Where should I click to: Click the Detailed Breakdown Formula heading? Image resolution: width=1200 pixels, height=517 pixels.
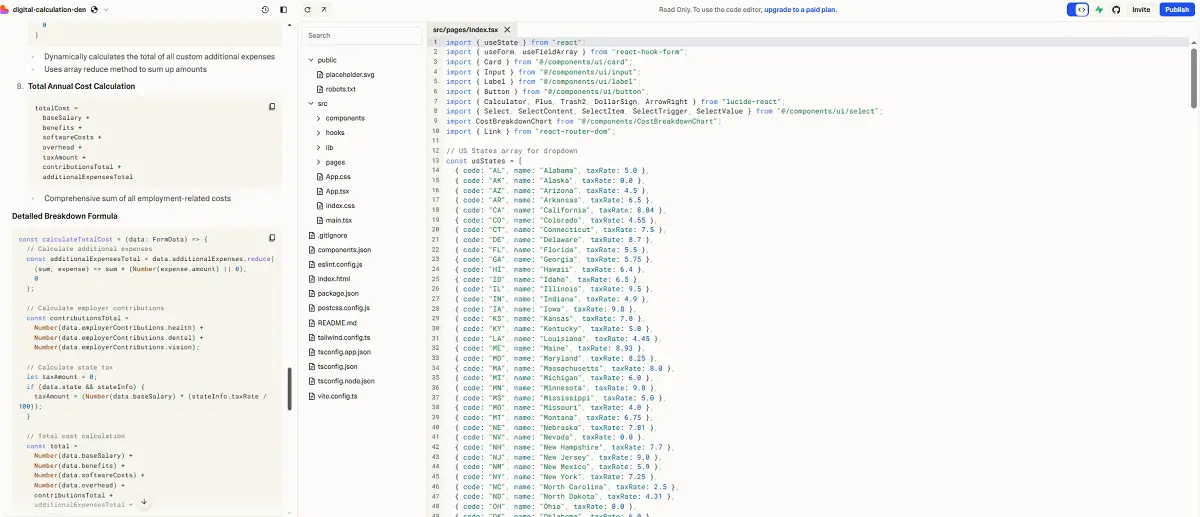(x=65, y=216)
